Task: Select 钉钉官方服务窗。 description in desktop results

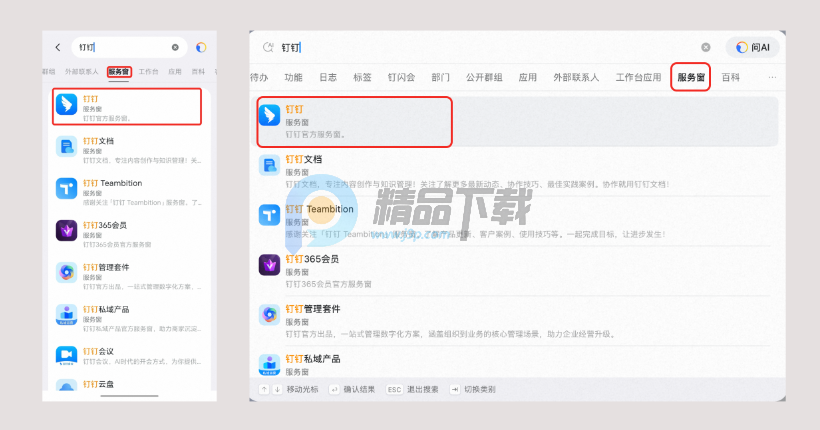Action: coord(315,134)
